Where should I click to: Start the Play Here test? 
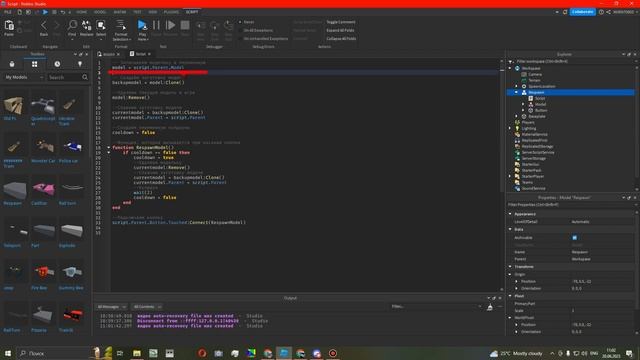click(x=142, y=30)
